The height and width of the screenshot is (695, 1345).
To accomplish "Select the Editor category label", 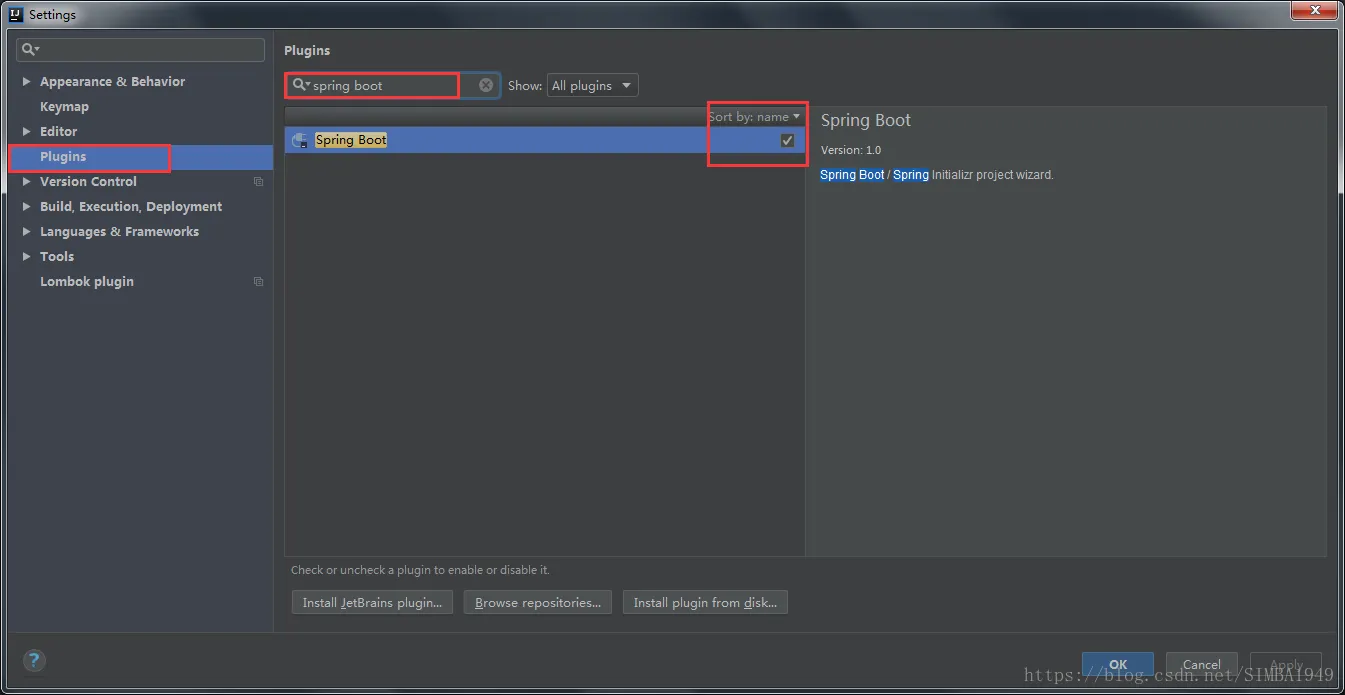I will click(x=58, y=132).
